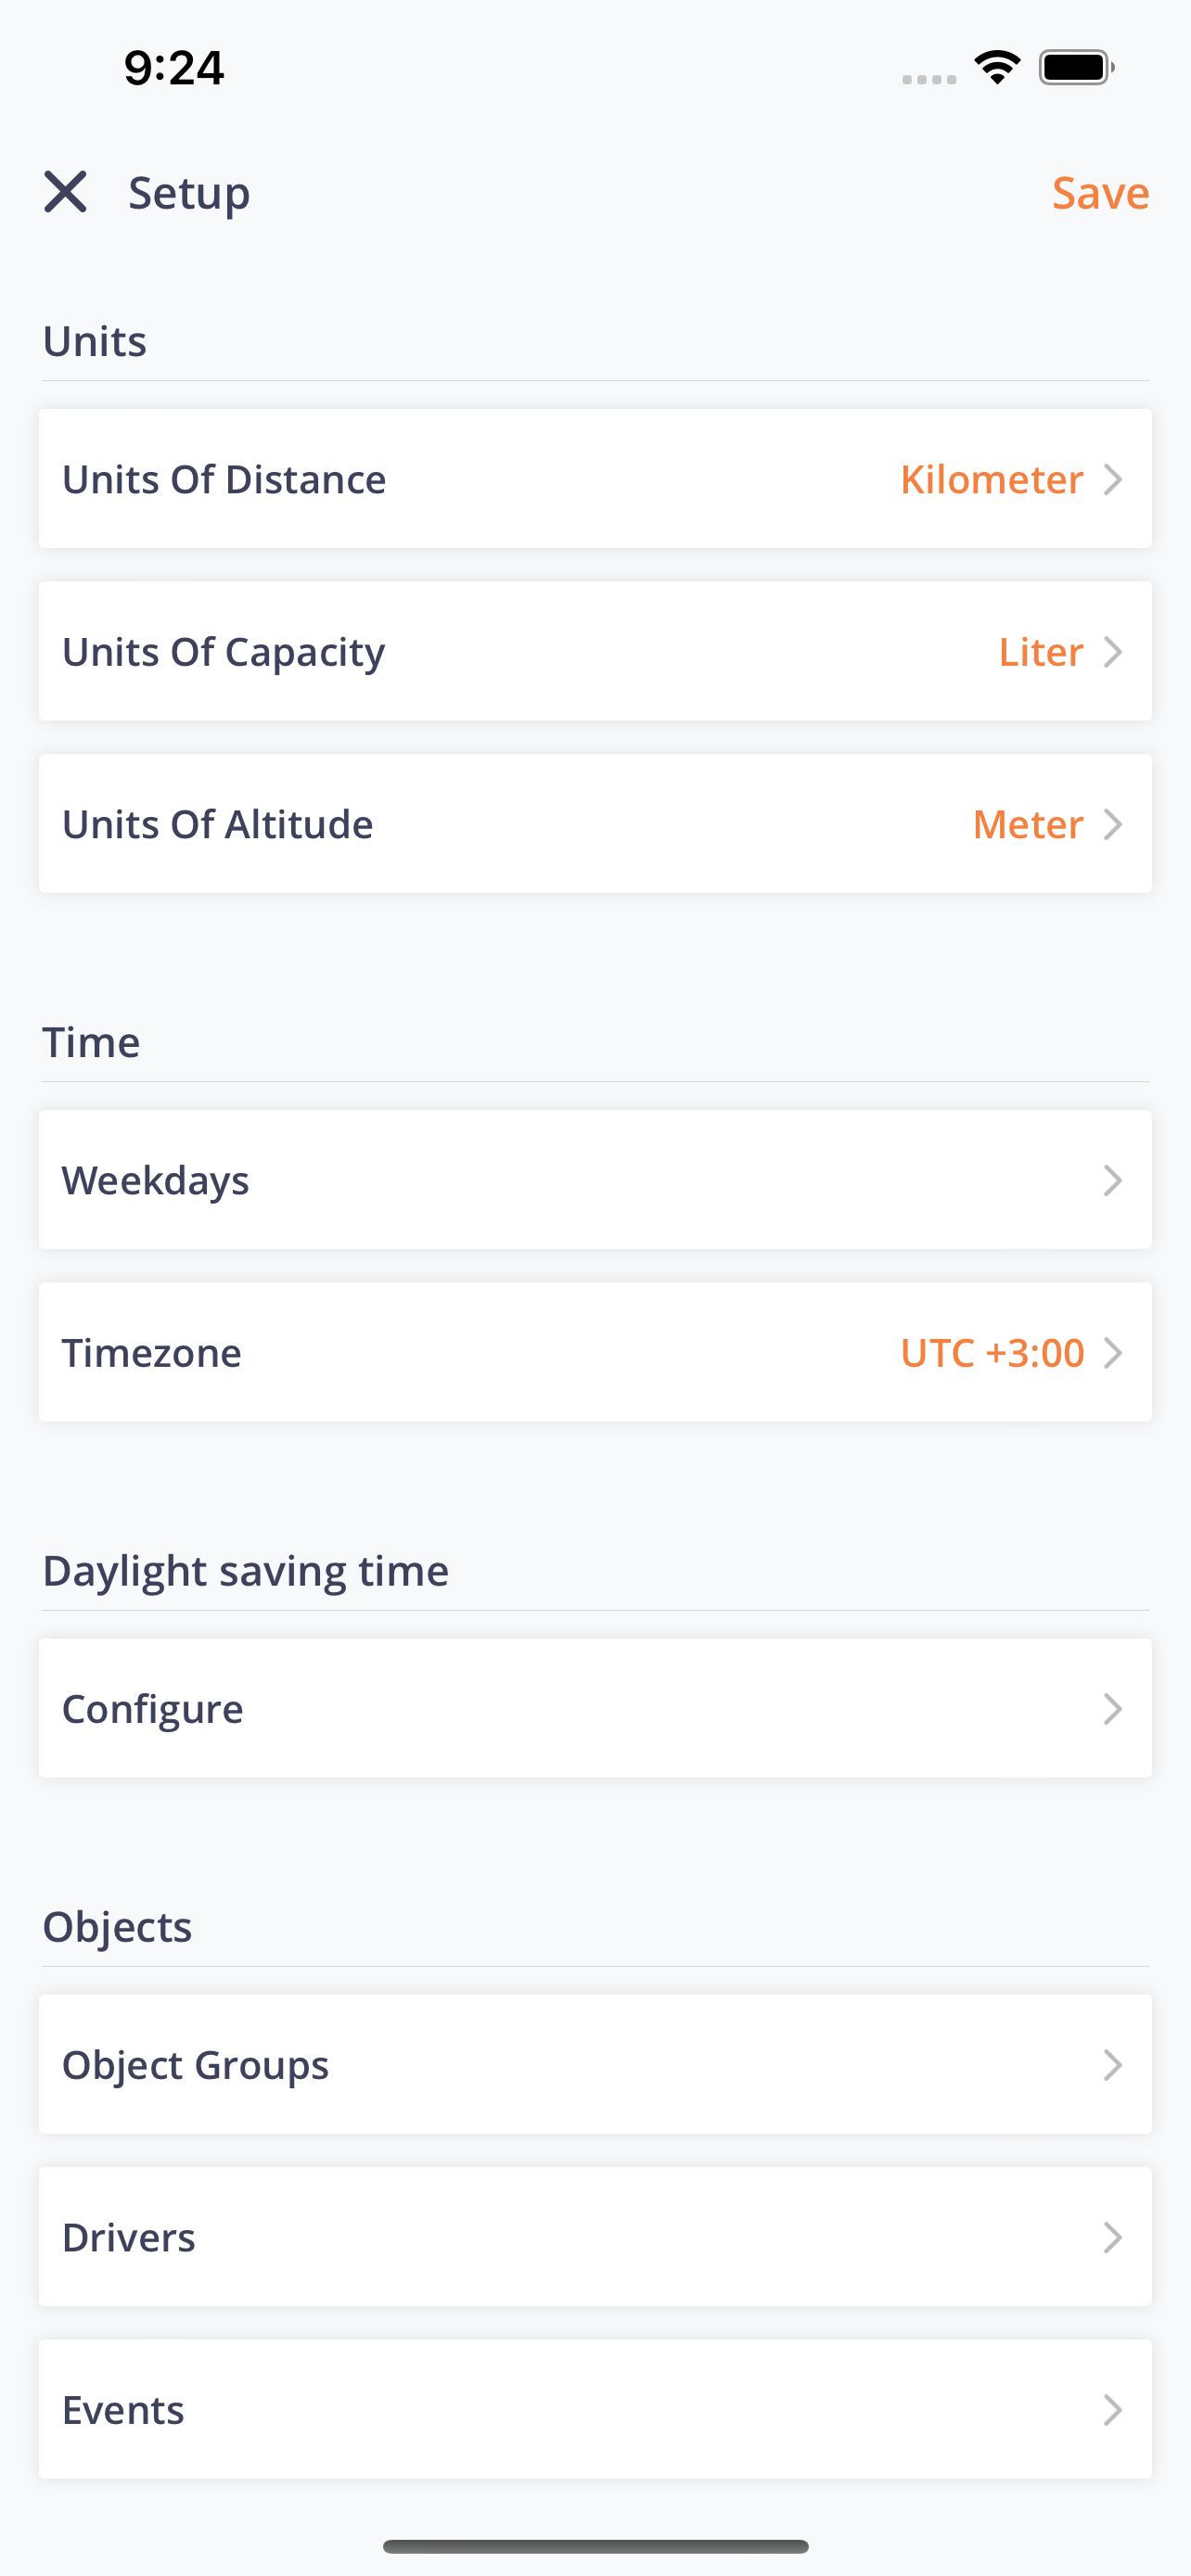This screenshot has height=2576, width=1191.
Task: Open the Drivers list
Action: tap(595, 2237)
